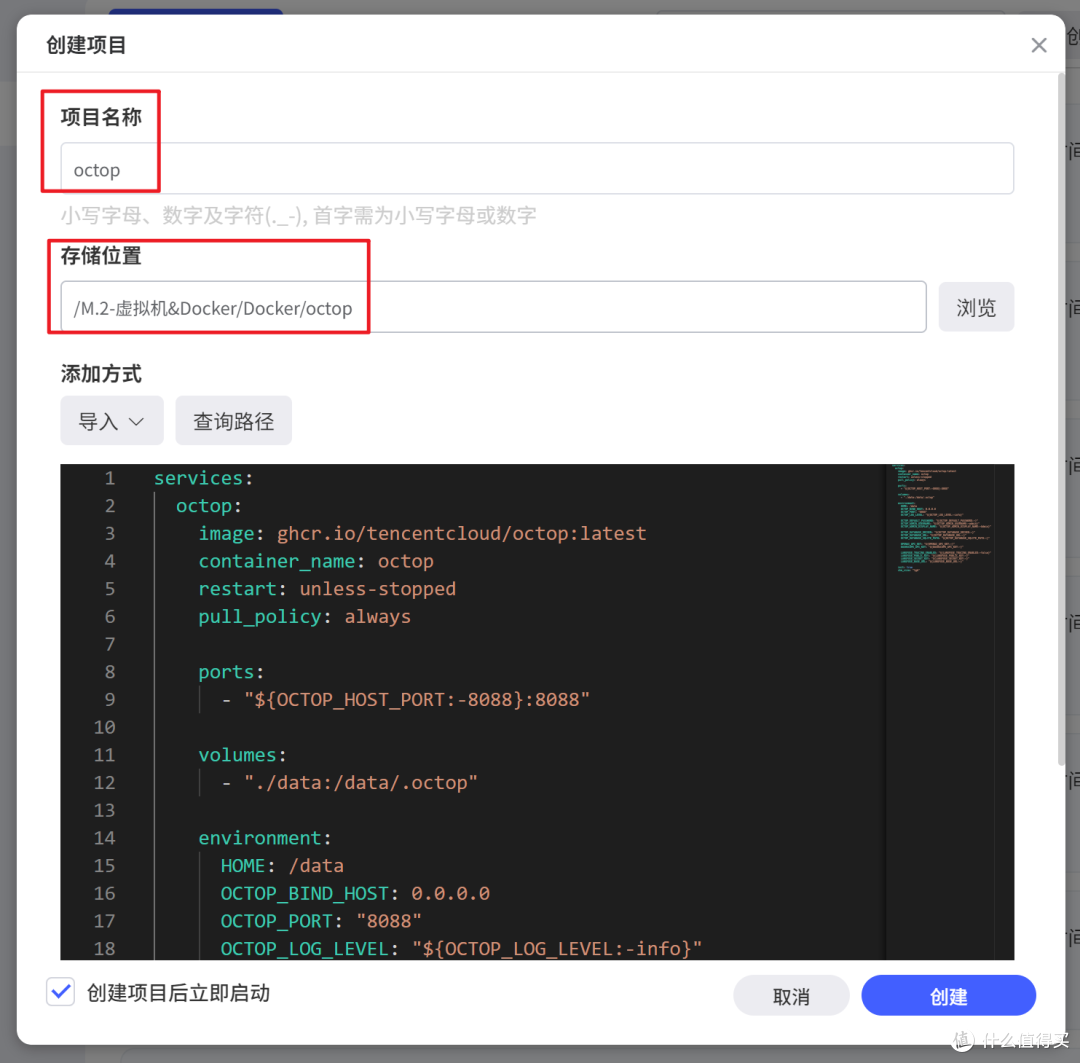1080x1063 pixels.
Task: Click the 'OCTOP_BIND_HOST: 0.0.0.0' line
Action: [355, 894]
